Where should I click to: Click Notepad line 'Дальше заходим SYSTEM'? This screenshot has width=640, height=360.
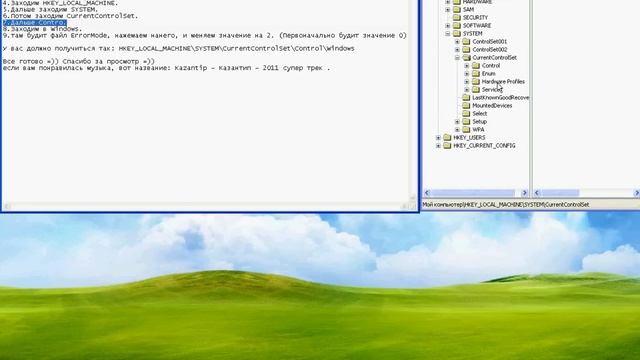pyautogui.click(x=50, y=9)
